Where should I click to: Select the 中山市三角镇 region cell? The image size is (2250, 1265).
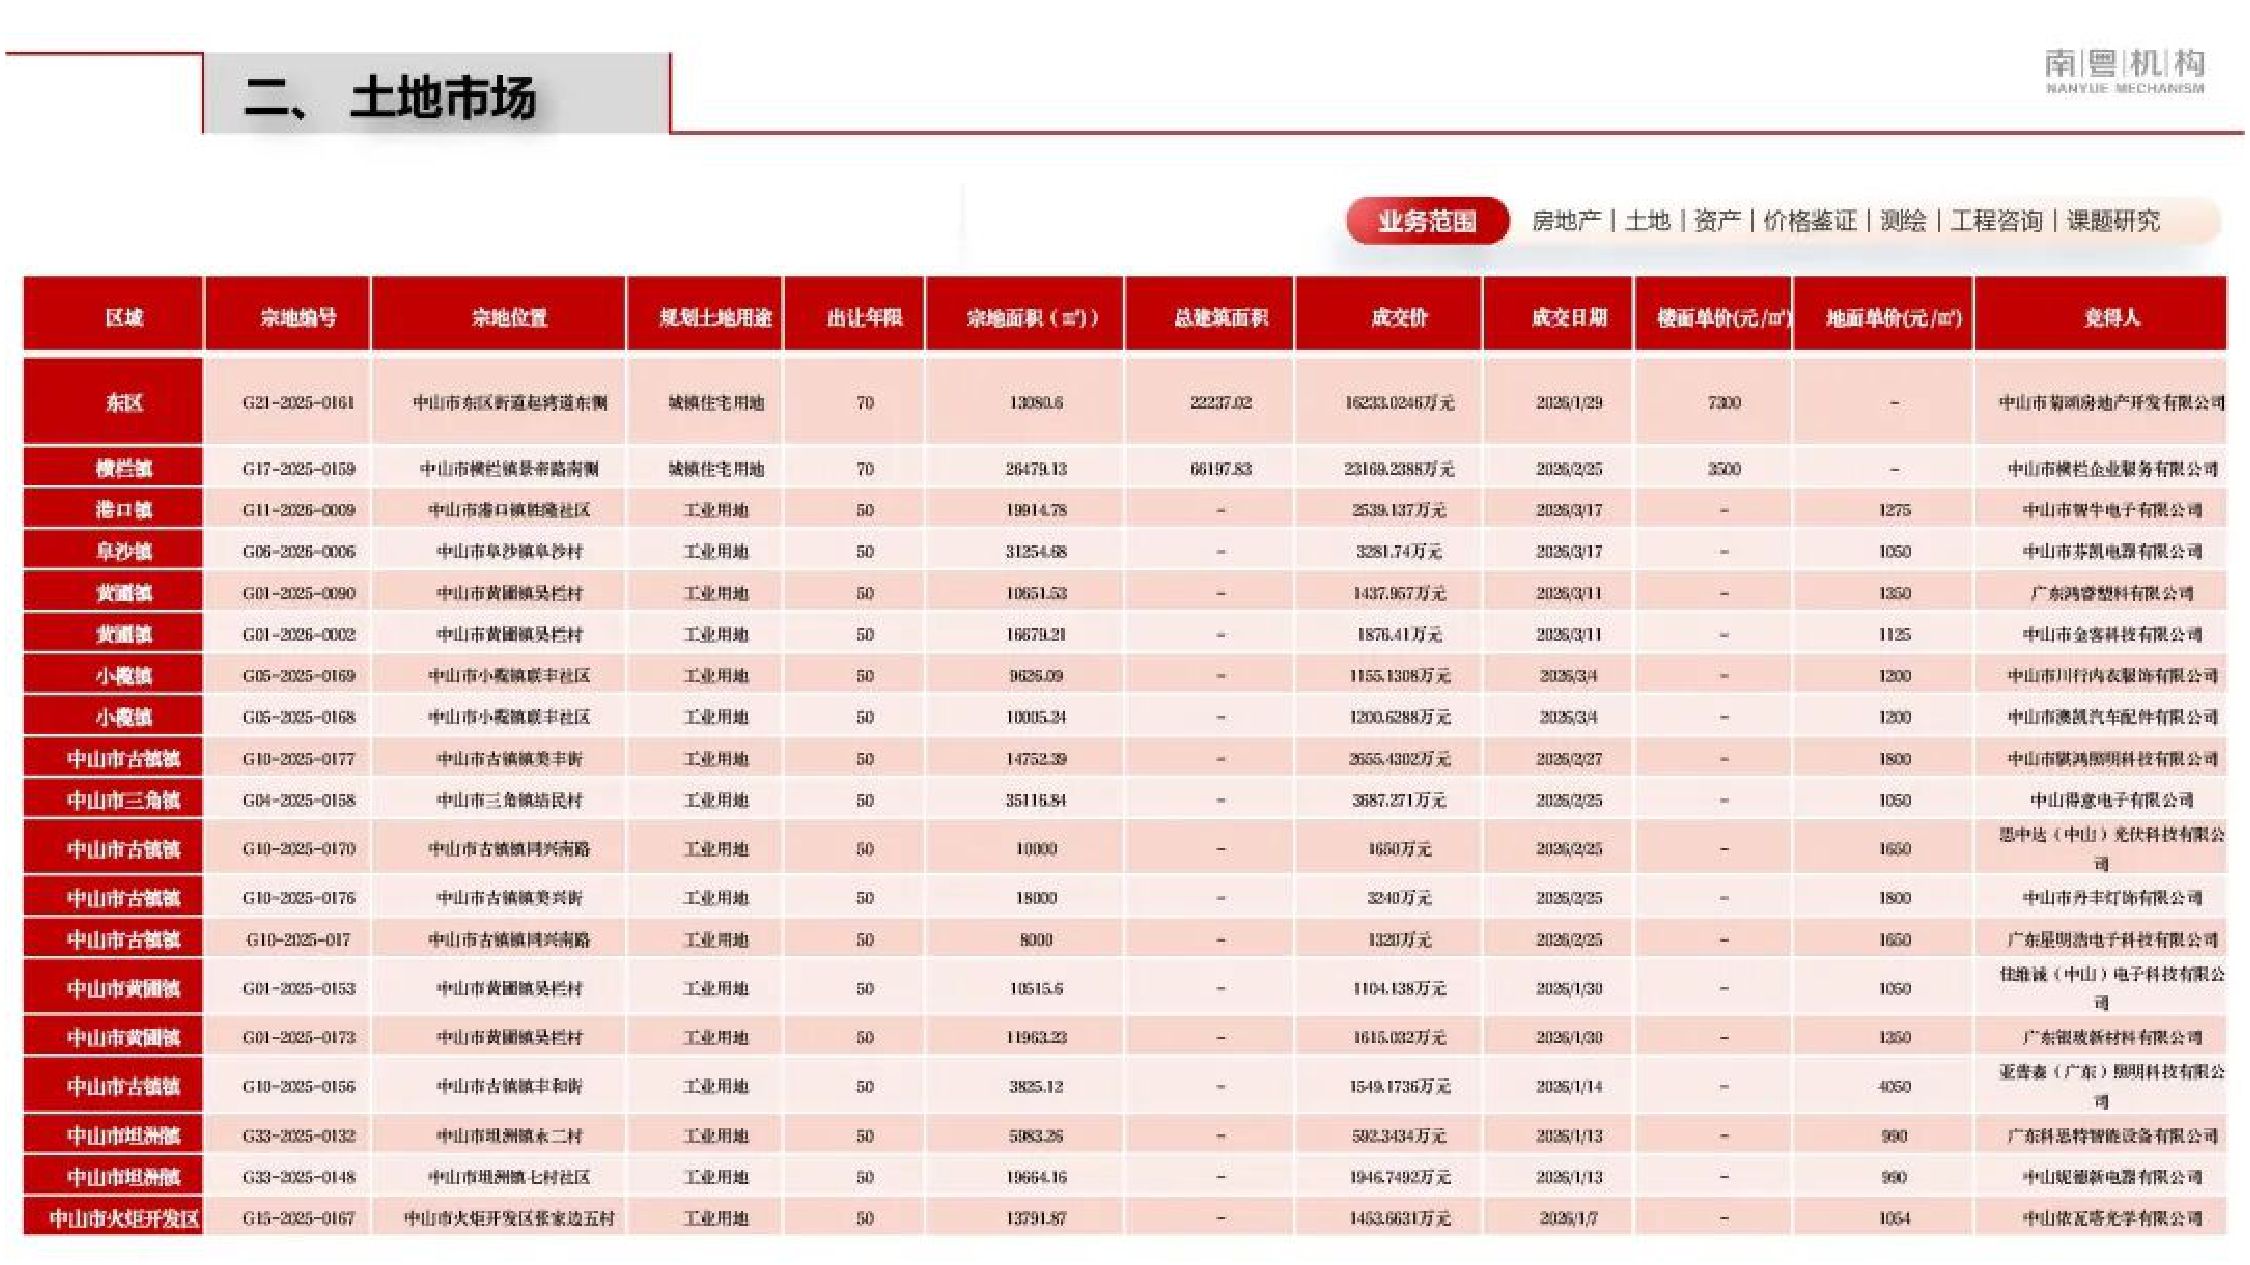click(114, 800)
